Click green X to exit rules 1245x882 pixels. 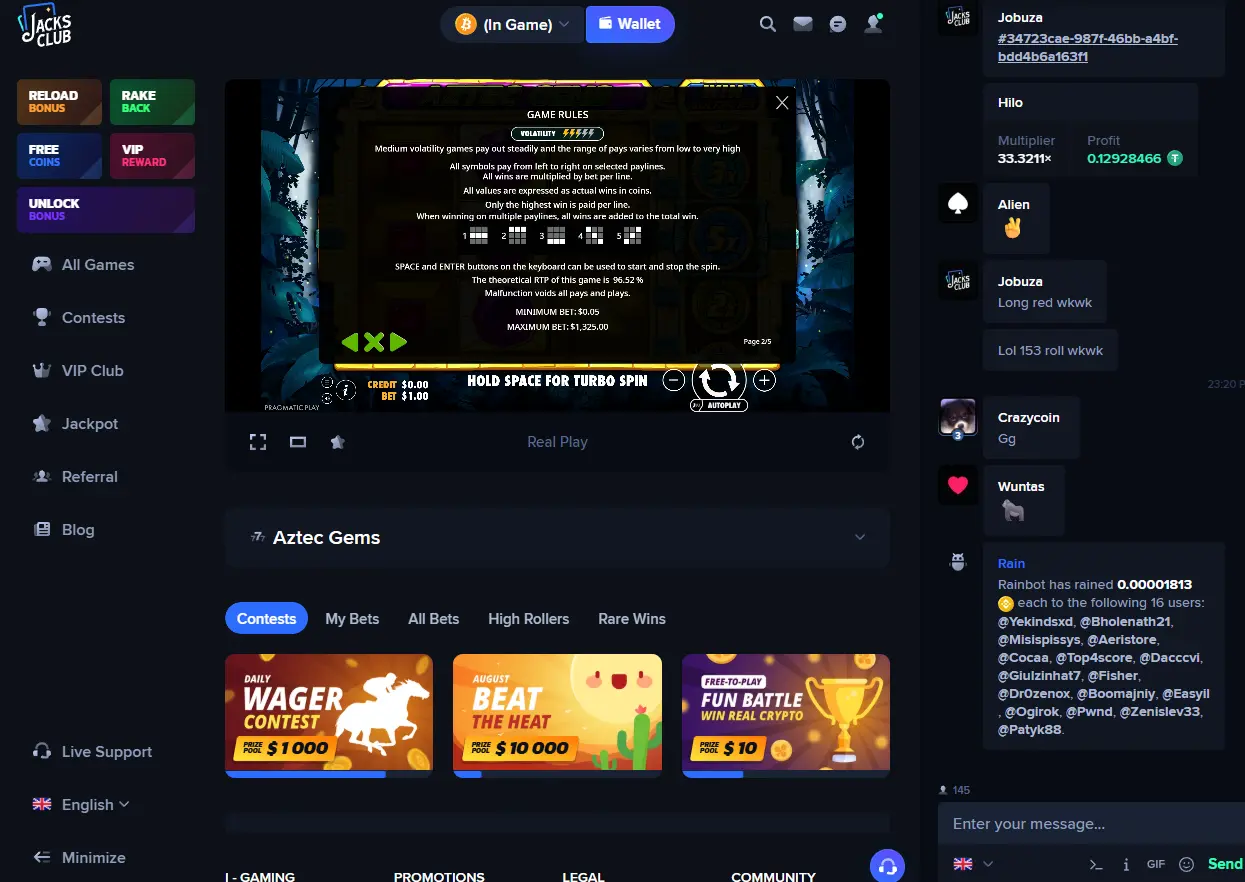click(x=374, y=343)
